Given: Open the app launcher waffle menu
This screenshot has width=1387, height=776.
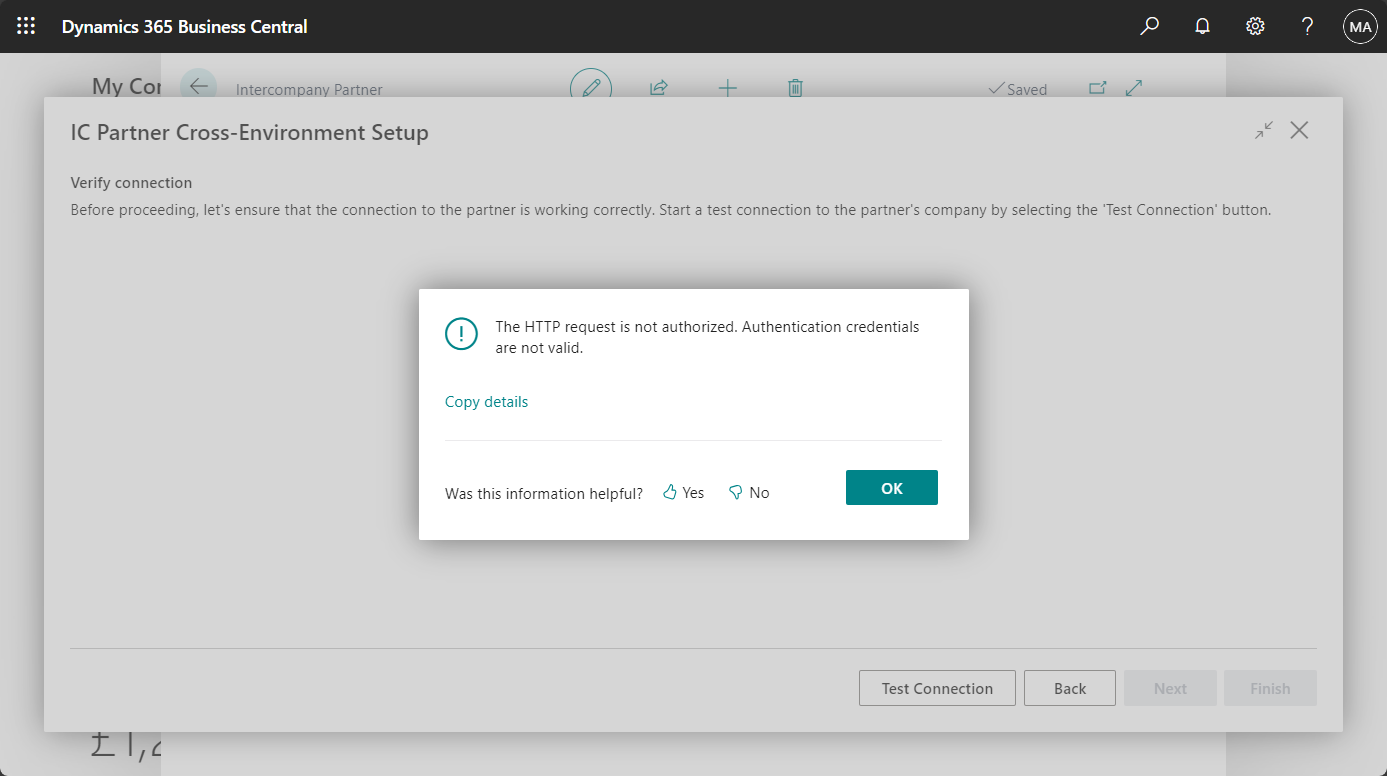Looking at the screenshot, I should pyautogui.click(x=26, y=27).
